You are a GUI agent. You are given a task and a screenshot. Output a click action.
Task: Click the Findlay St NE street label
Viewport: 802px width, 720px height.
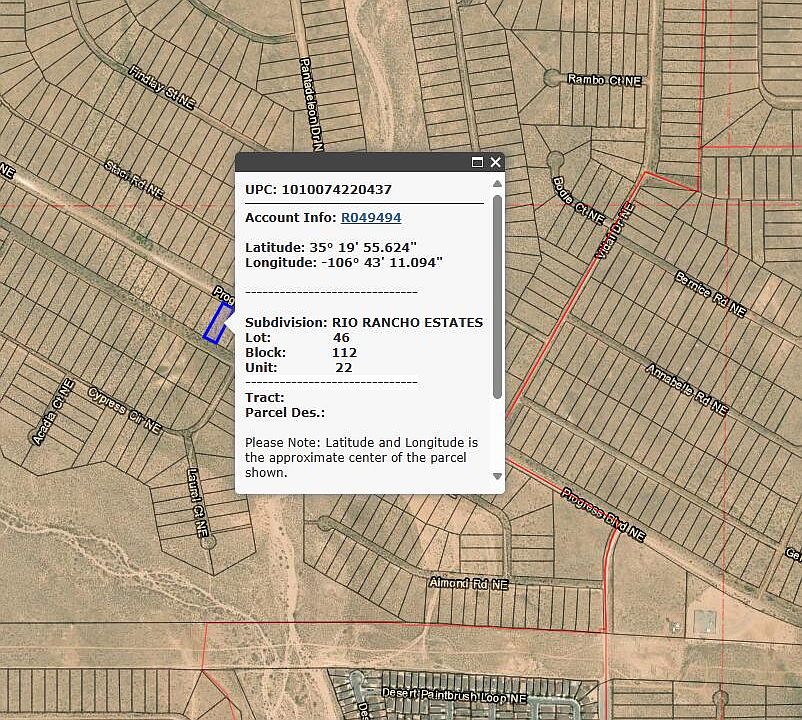pos(160,86)
